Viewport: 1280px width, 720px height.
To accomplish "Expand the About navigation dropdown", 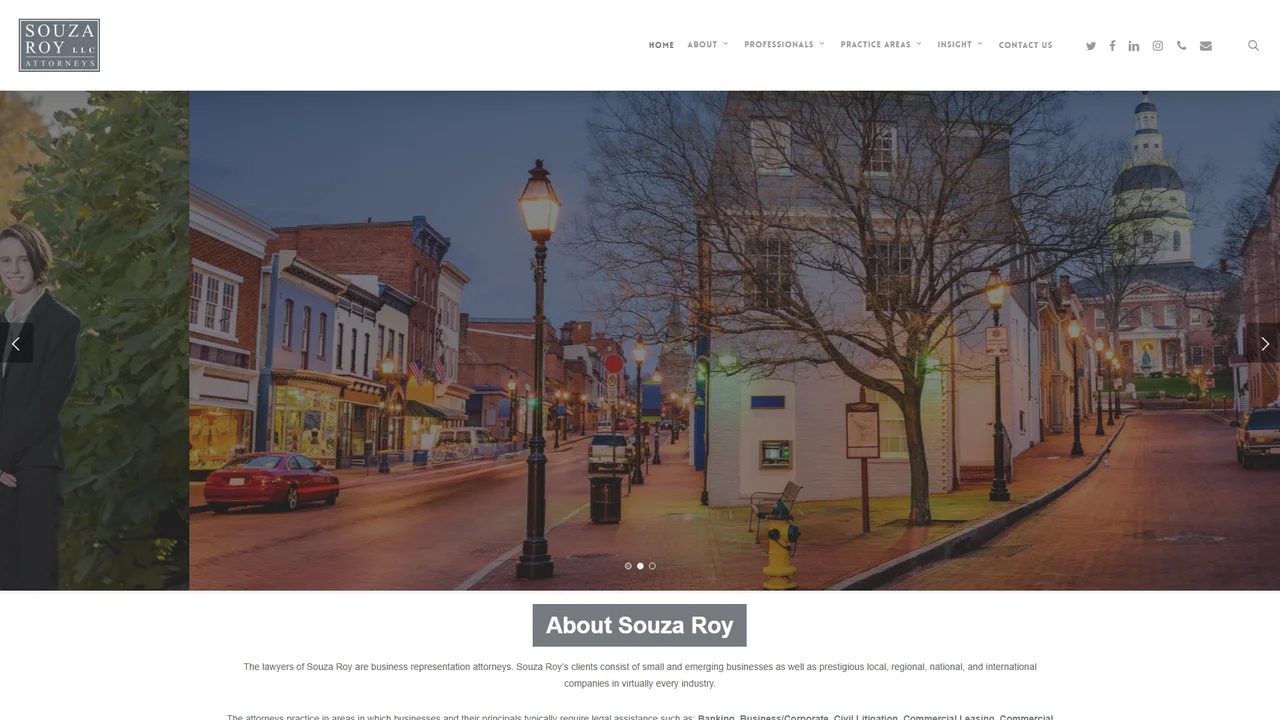I will pyautogui.click(x=708, y=45).
